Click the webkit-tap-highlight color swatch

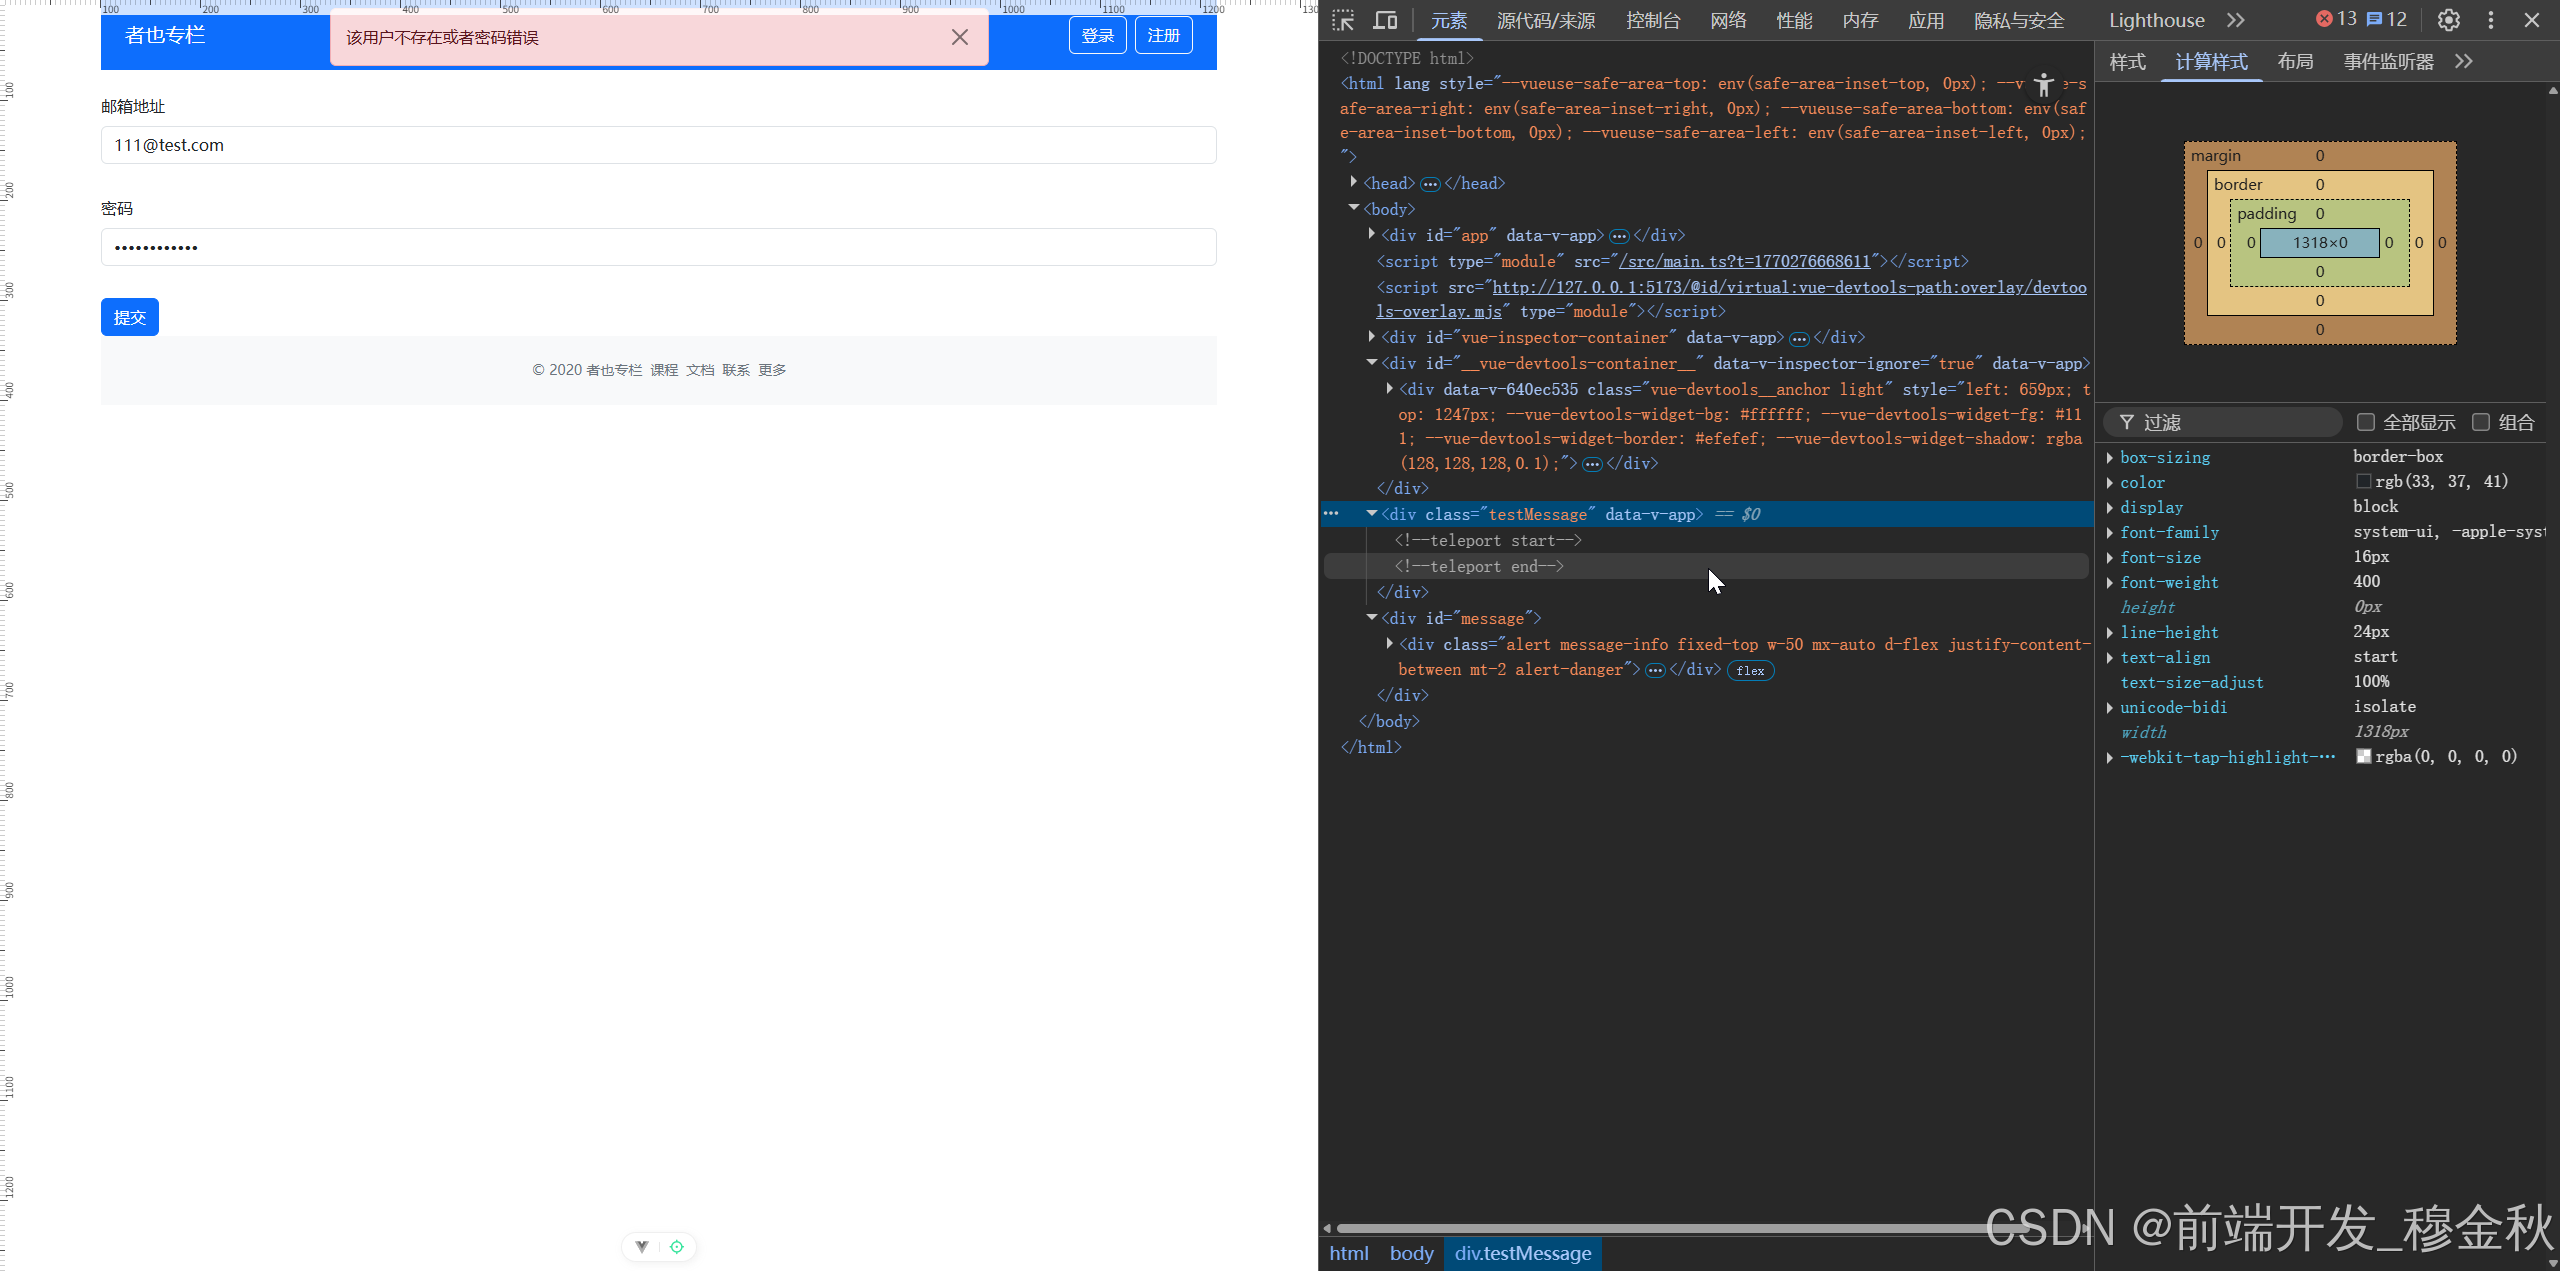tap(2364, 757)
